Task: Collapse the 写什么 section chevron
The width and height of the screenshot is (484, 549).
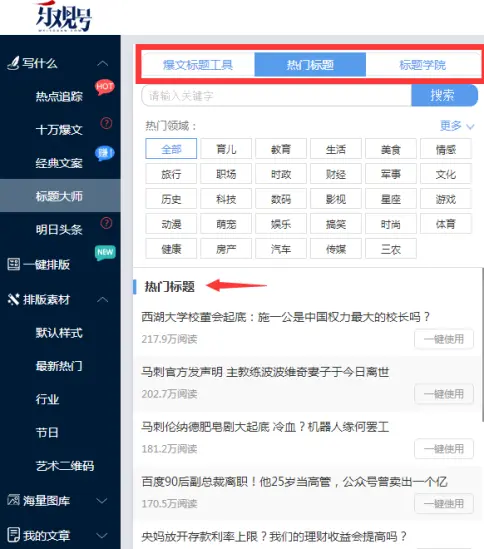Action: [x=103, y=64]
